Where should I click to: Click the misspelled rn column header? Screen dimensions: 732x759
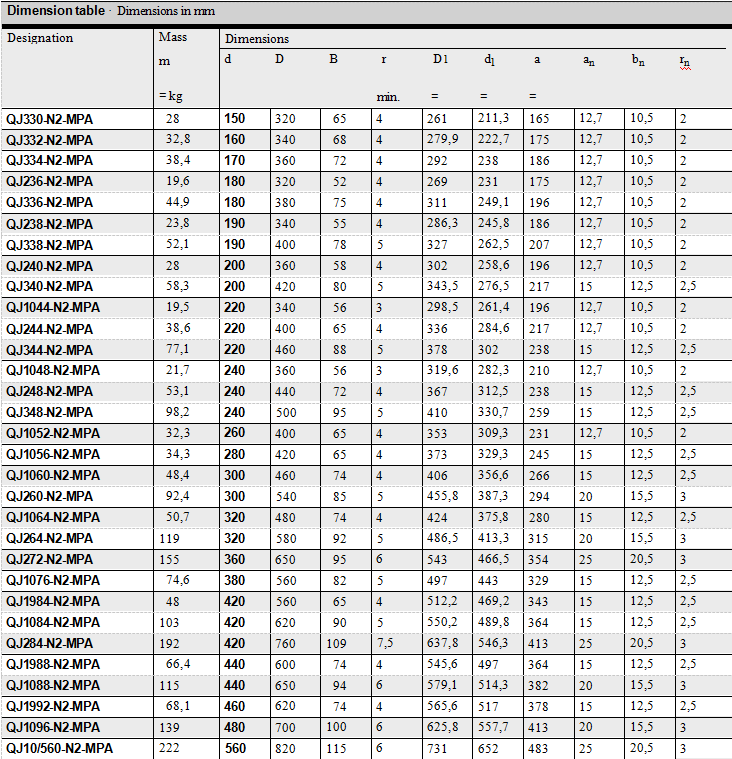684,61
